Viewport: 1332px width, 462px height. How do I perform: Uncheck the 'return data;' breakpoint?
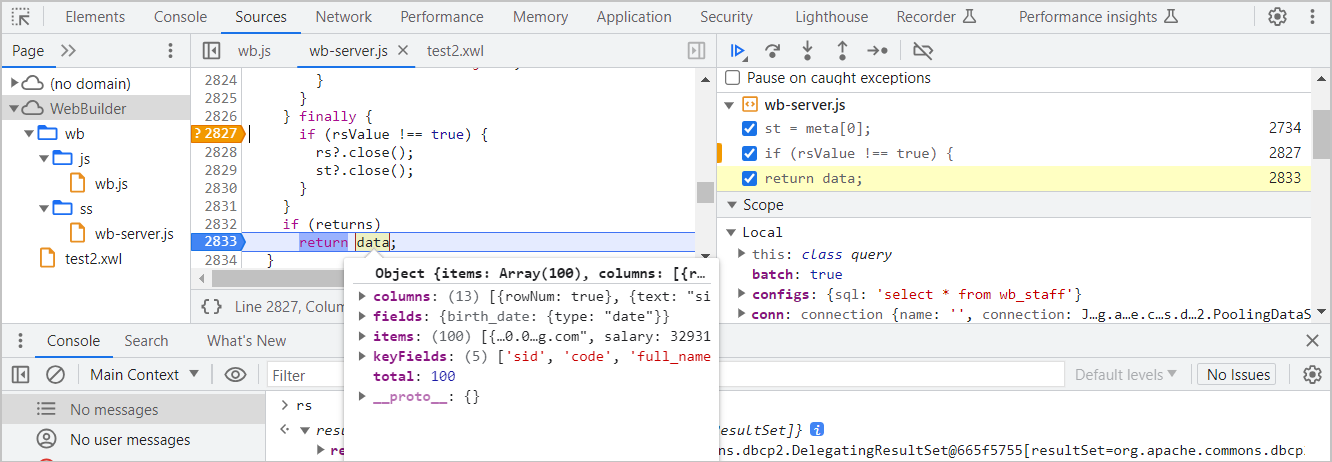tap(749, 178)
